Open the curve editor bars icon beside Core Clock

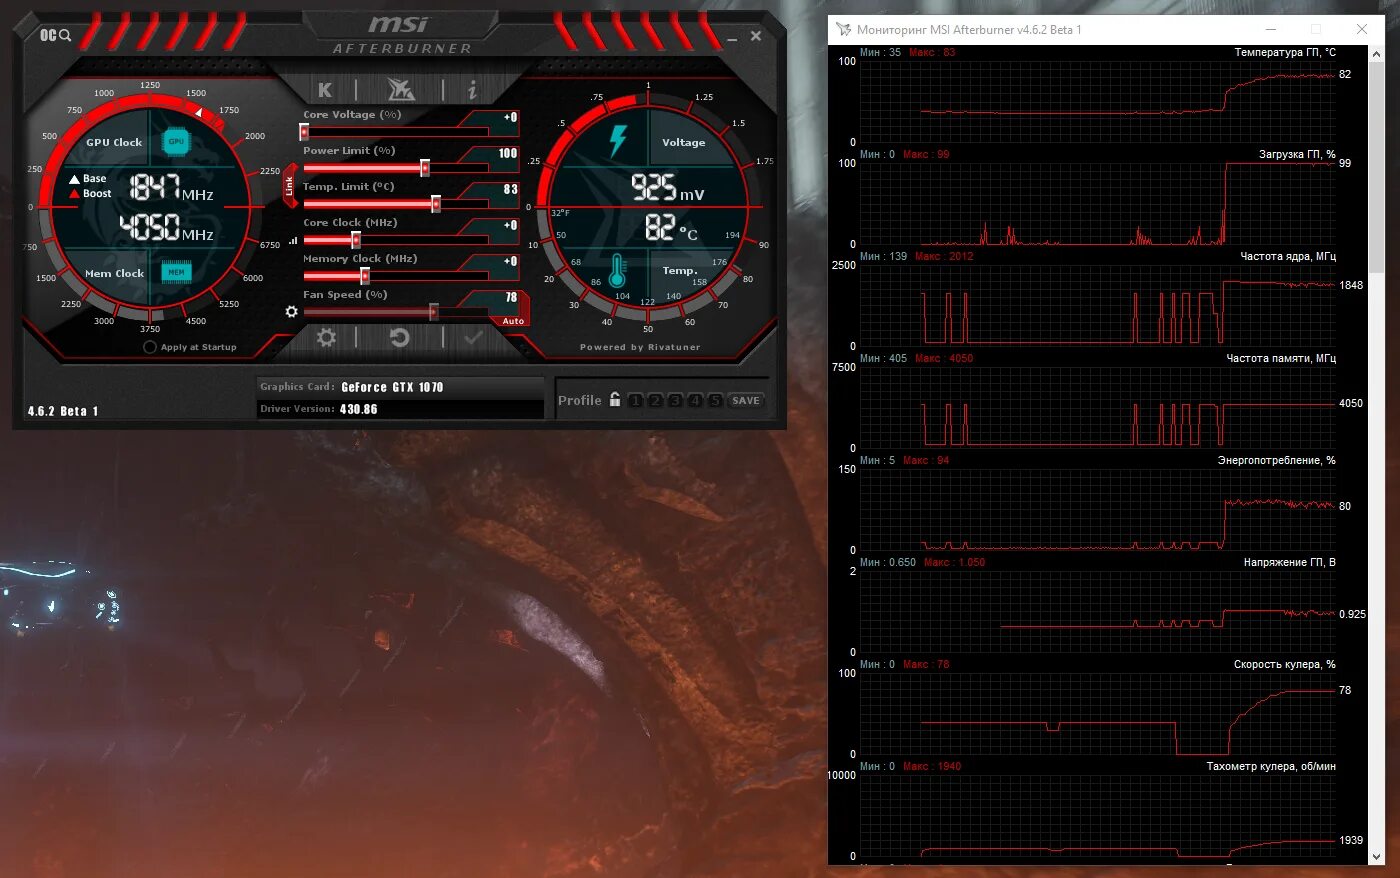click(x=293, y=240)
